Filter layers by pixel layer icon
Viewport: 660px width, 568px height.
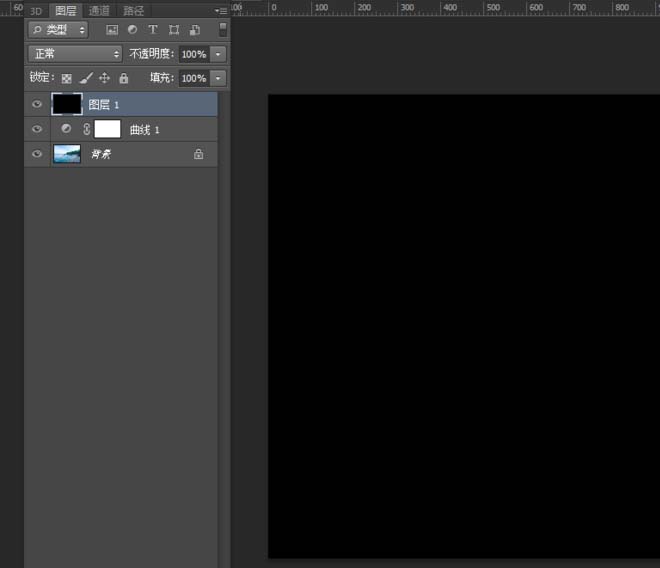[112, 30]
